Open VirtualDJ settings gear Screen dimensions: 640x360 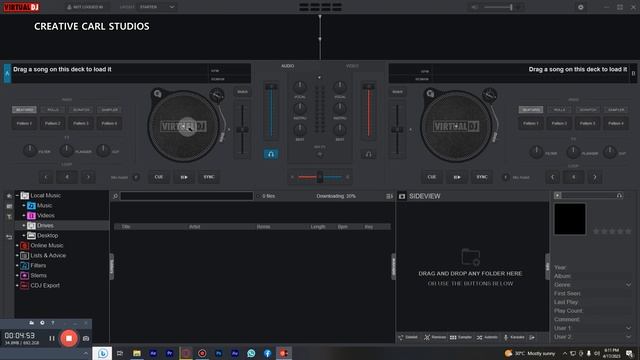coord(580,7)
